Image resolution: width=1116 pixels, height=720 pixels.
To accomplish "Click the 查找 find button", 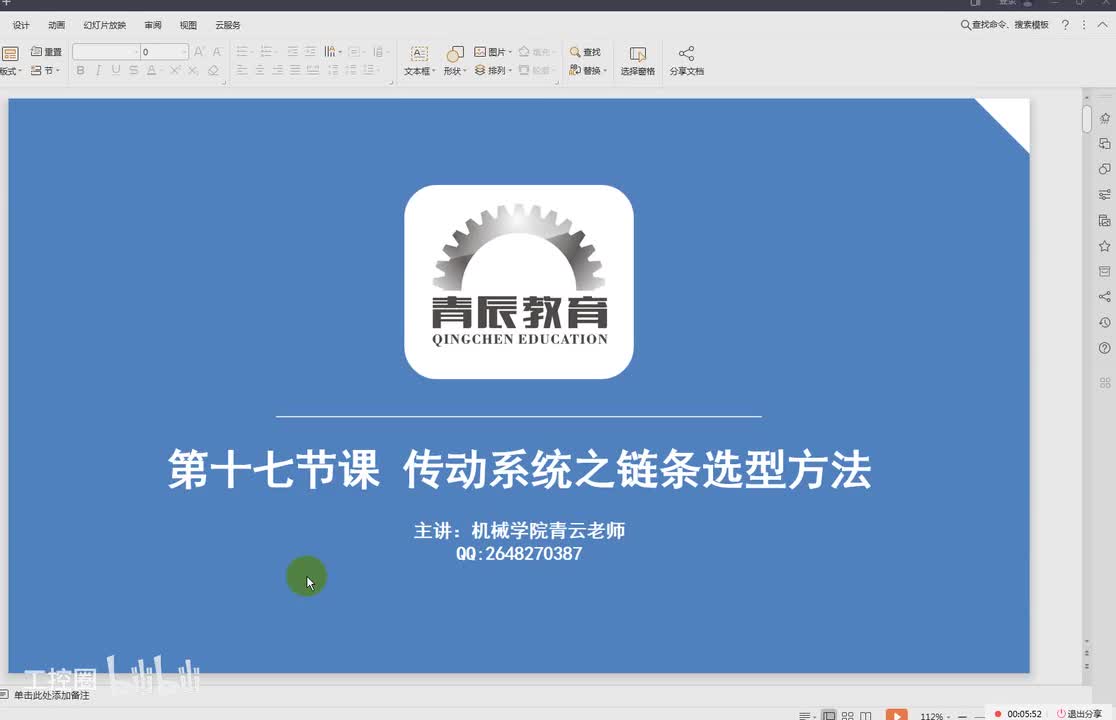I will coord(585,52).
